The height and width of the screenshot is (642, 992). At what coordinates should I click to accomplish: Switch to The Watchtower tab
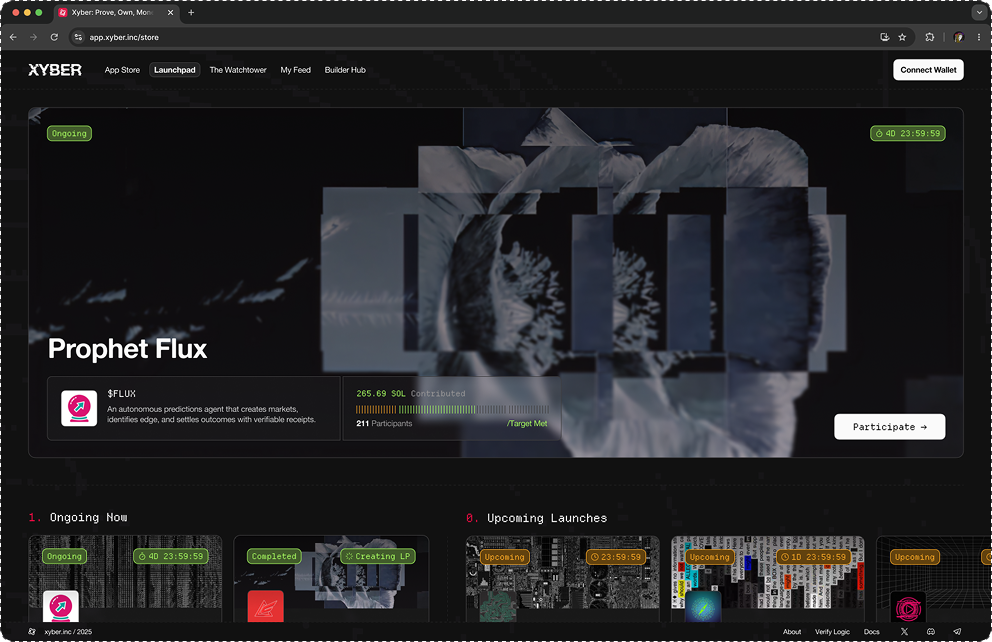click(x=238, y=70)
